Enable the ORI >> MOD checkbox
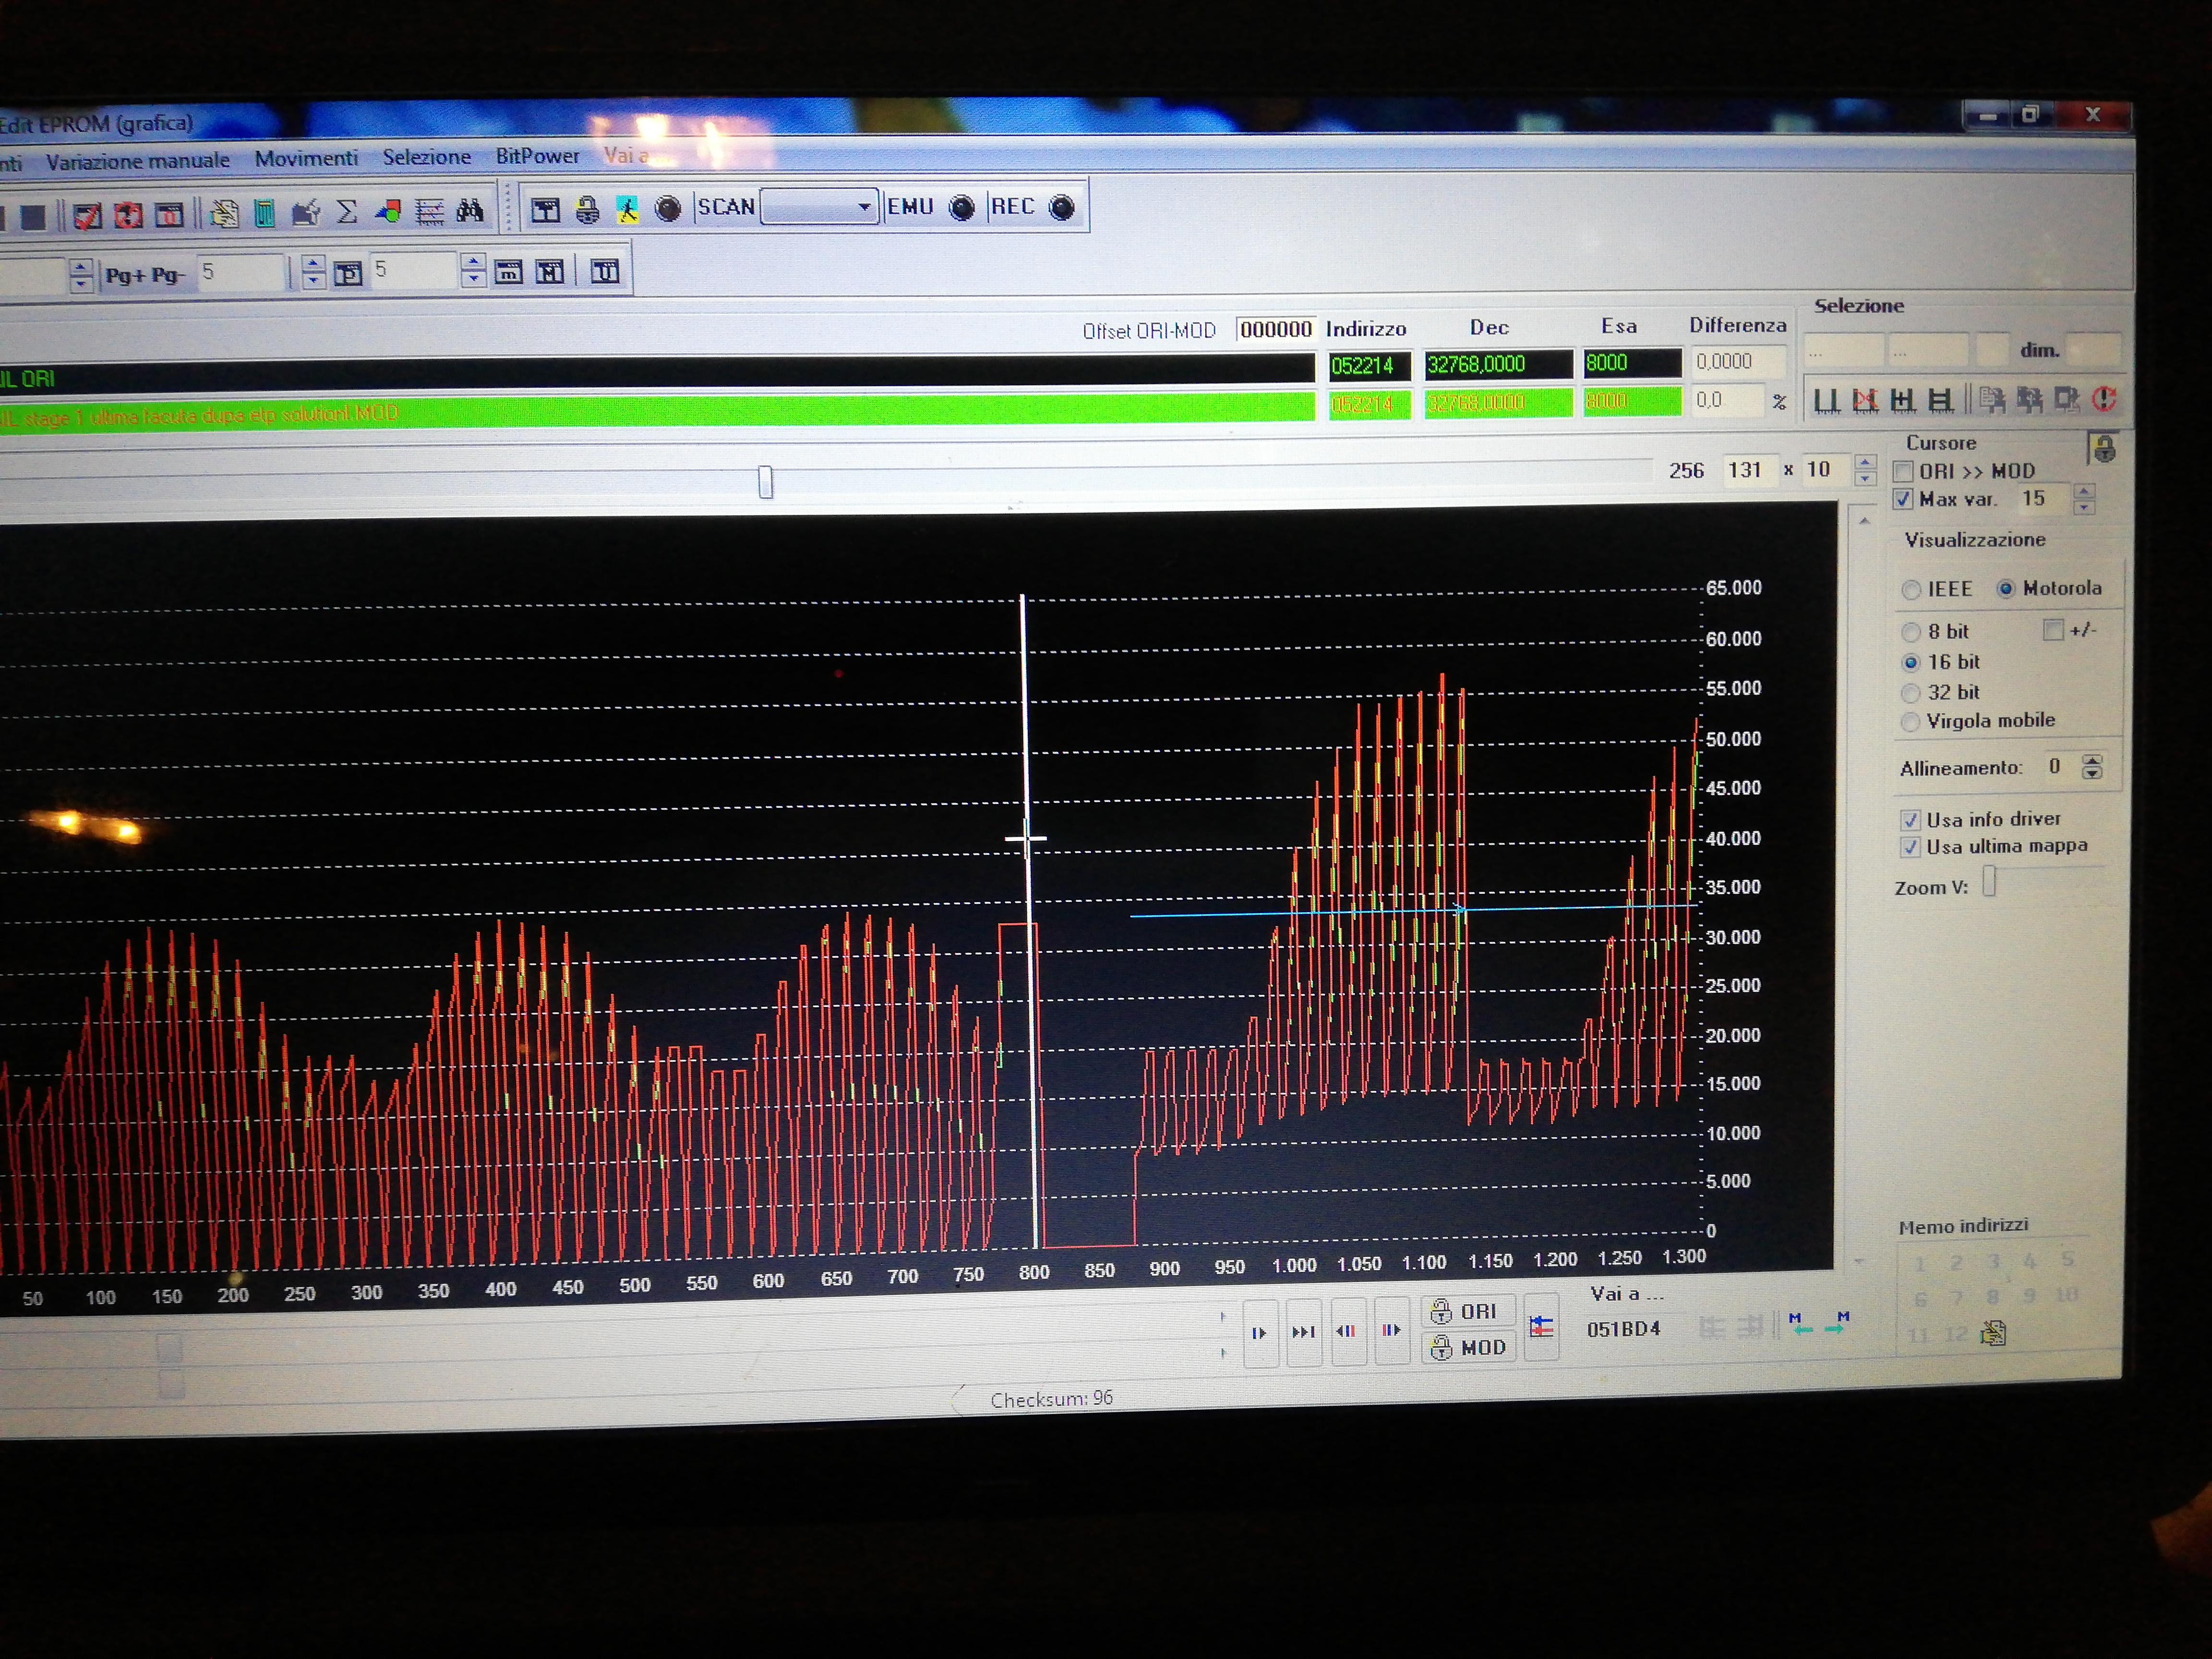The image size is (2212, 1659). pyautogui.click(x=1903, y=471)
